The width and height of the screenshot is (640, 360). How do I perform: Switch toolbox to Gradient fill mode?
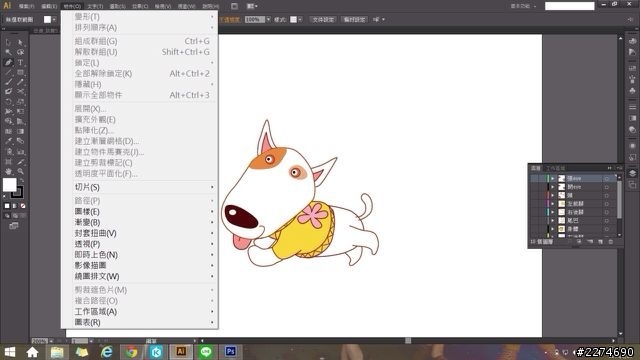15,206
